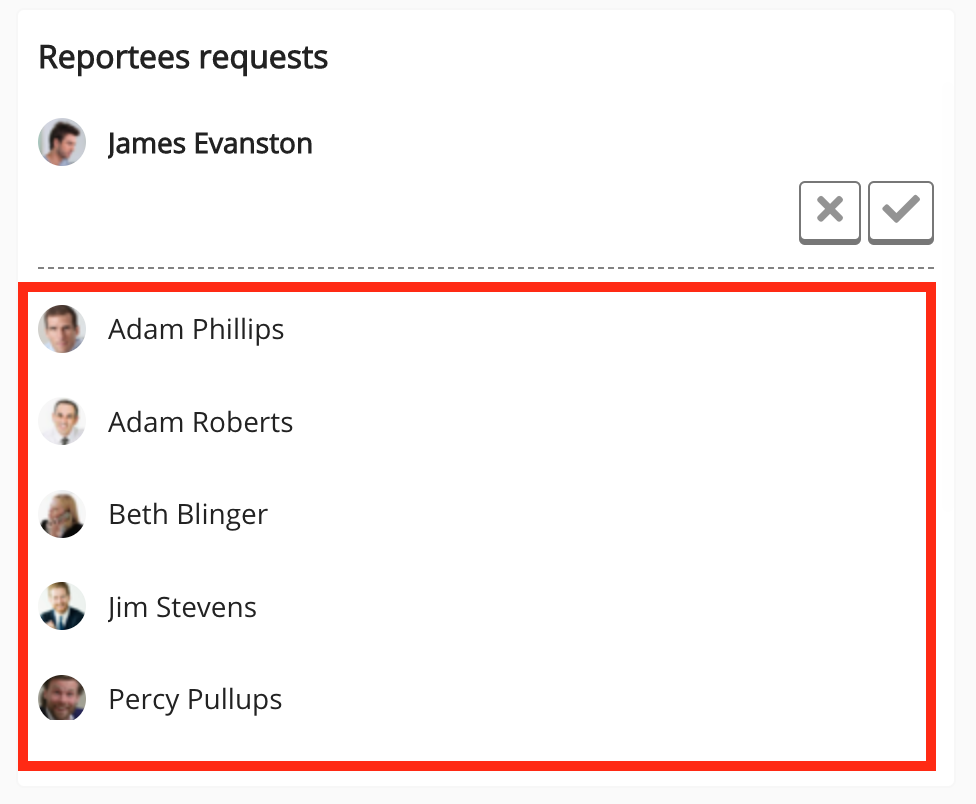Click the dashed divider under the action buttons

tap(486, 268)
